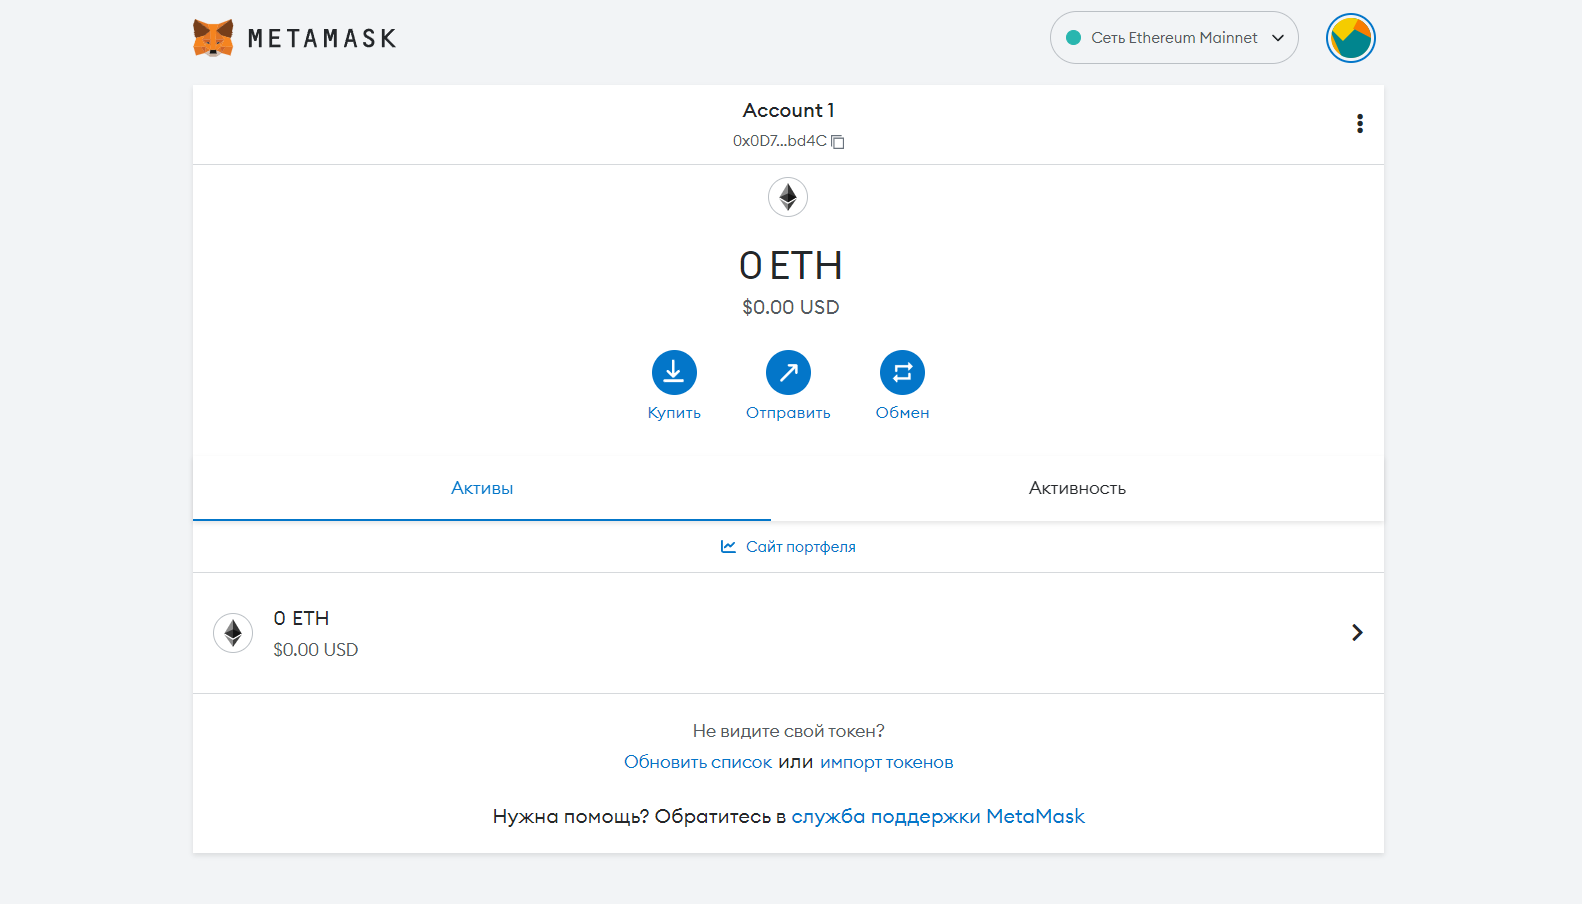Screen dimensions: 1582x904
Task: Click the 0 ETH main balance text
Action: [790, 266]
